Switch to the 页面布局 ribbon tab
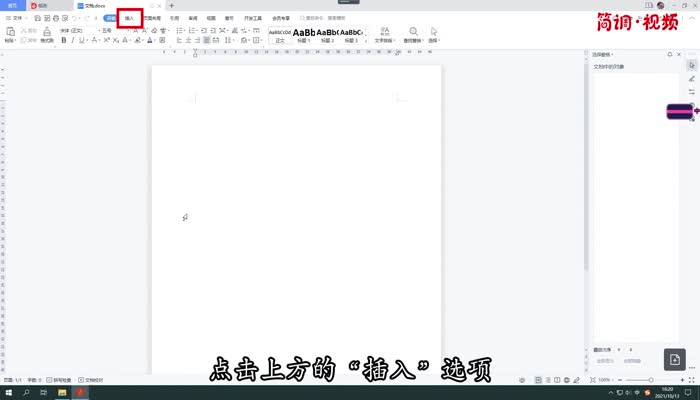Viewport: 700px width, 400px height. (x=152, y=18)
